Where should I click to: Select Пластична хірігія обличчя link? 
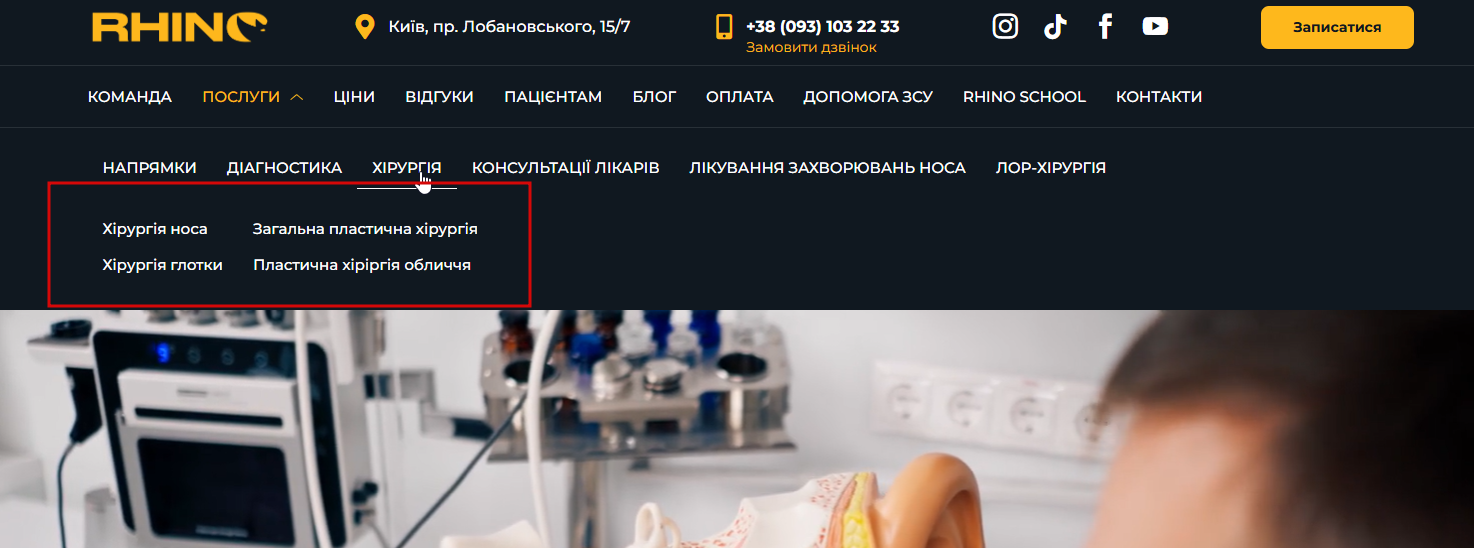pyautogui.click(x=362, y=265)
